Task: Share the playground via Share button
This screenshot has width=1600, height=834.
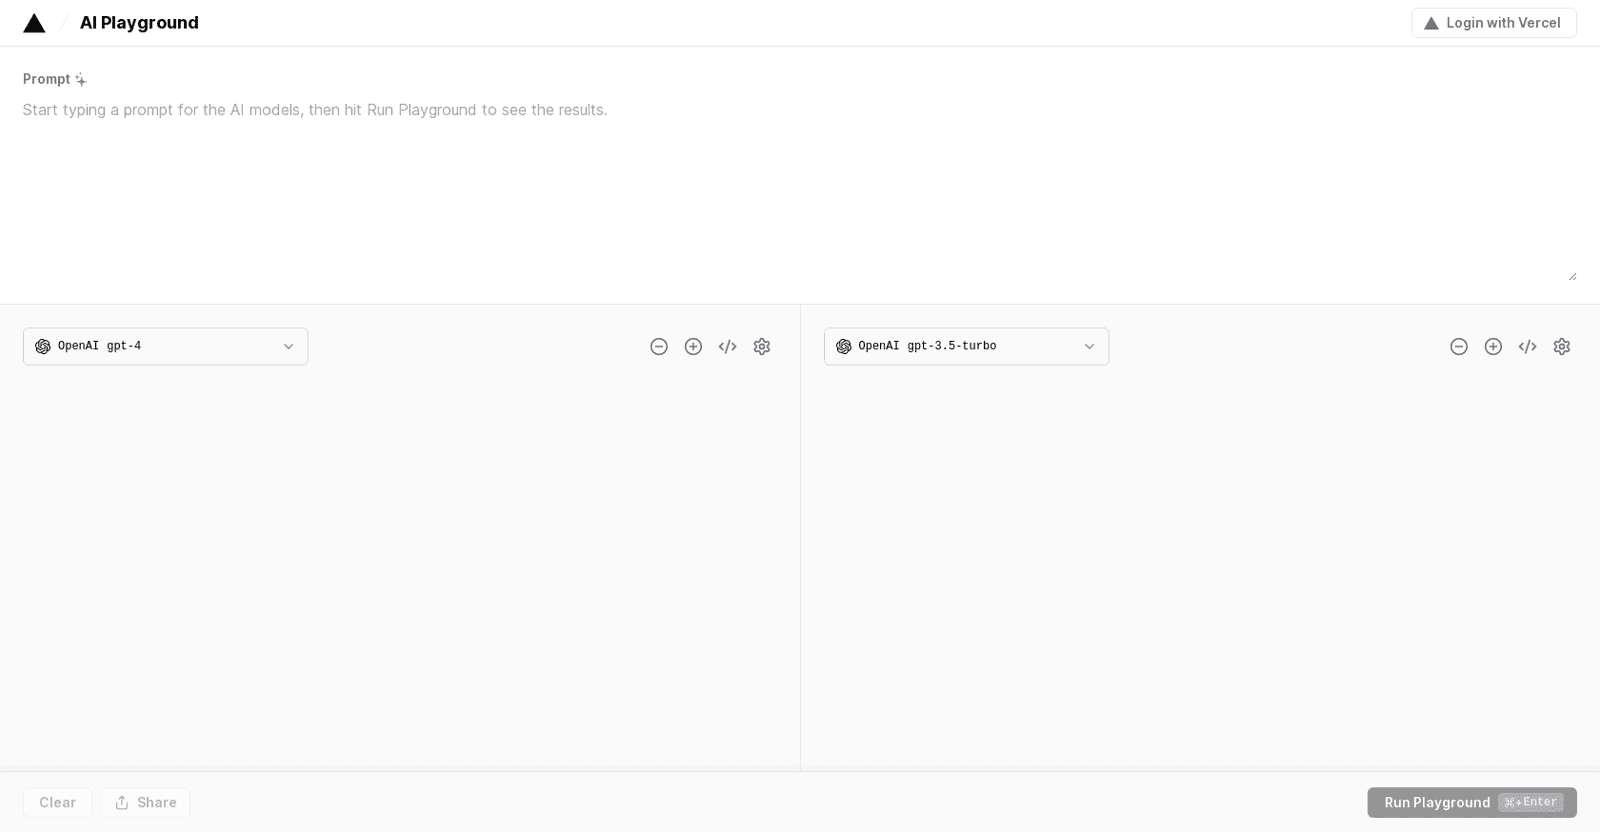Action: point(145,803)
